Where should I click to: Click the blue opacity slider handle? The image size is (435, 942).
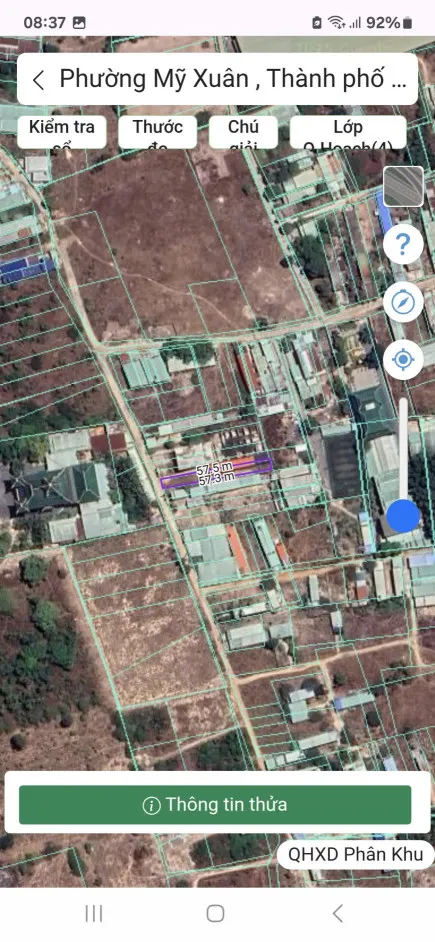click(x=403, y=516)
